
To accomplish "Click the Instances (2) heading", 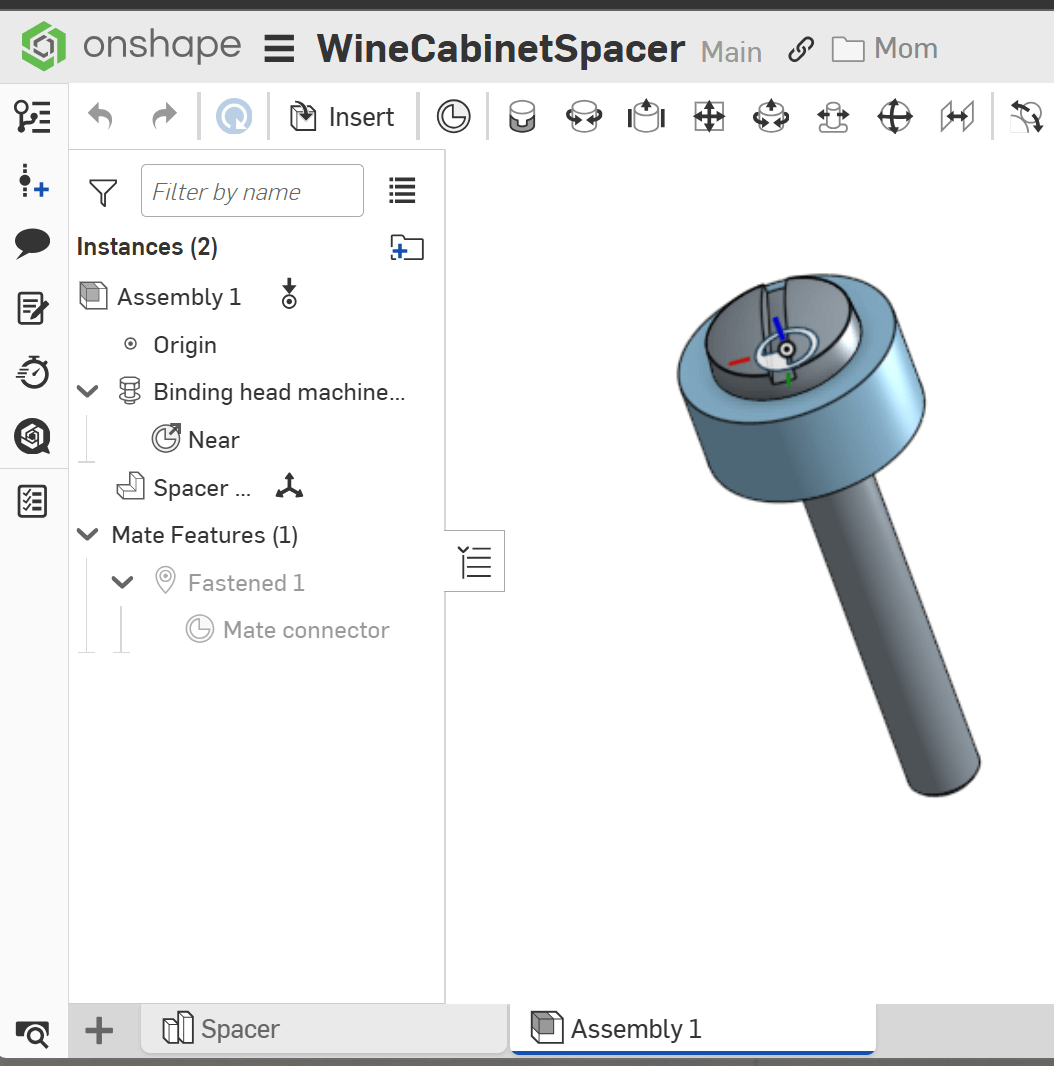I will [x=147, y=247].
